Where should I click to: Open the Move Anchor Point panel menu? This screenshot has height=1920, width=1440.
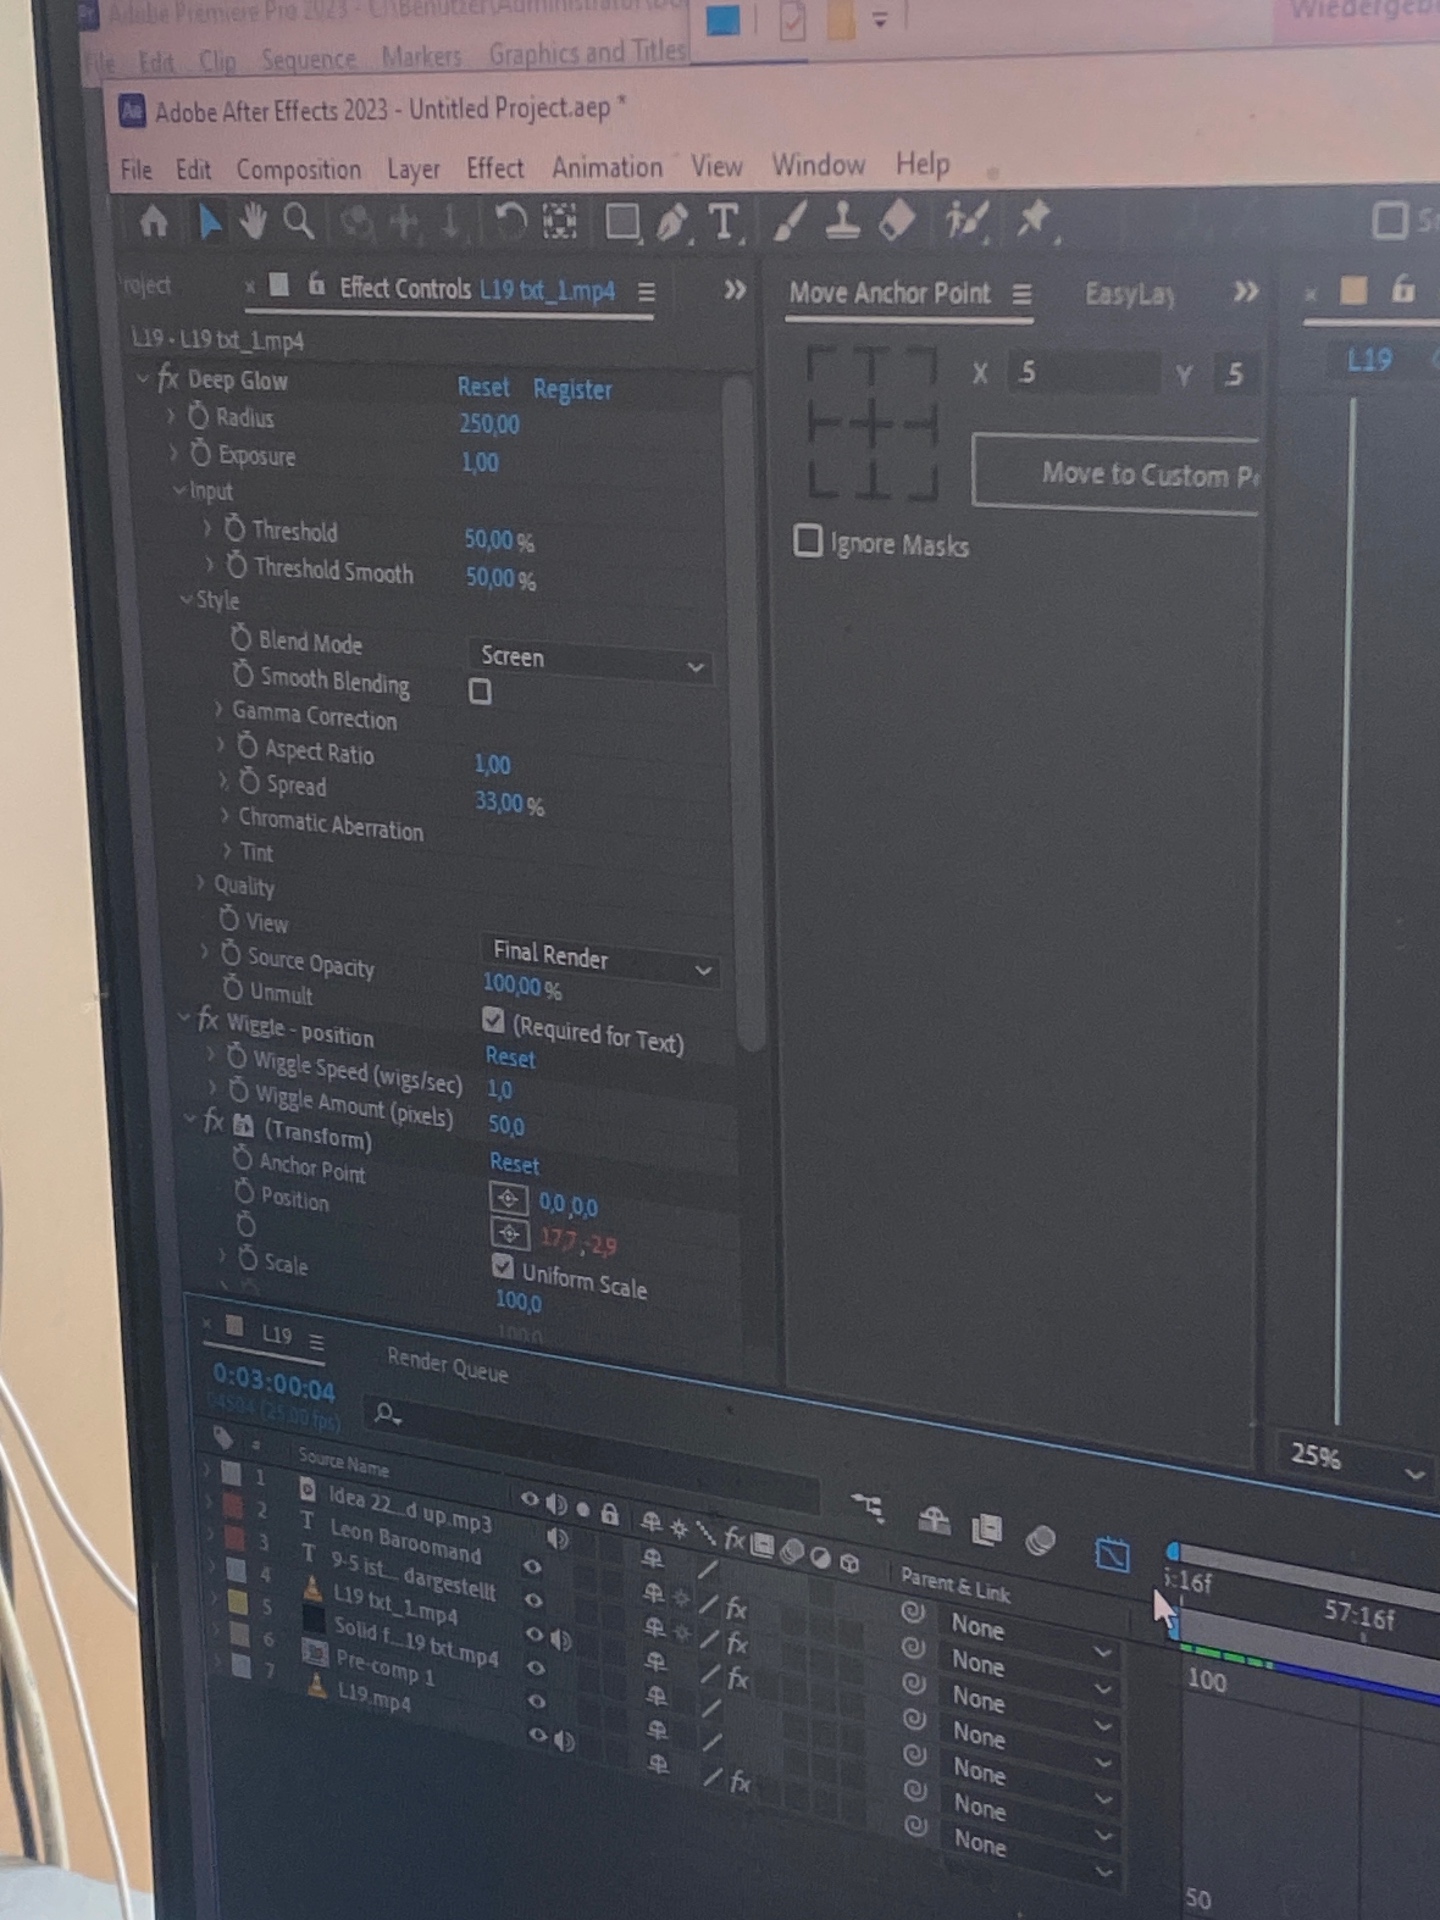1021,295
